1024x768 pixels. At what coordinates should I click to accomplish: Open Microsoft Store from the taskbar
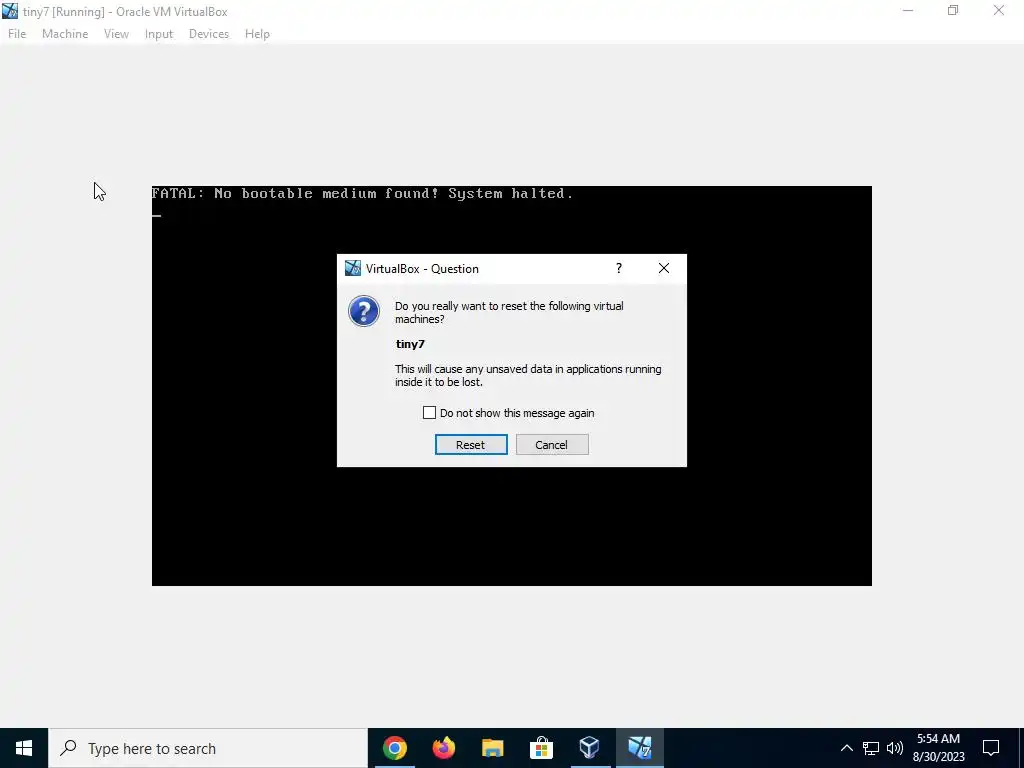(x=541, y=748)
